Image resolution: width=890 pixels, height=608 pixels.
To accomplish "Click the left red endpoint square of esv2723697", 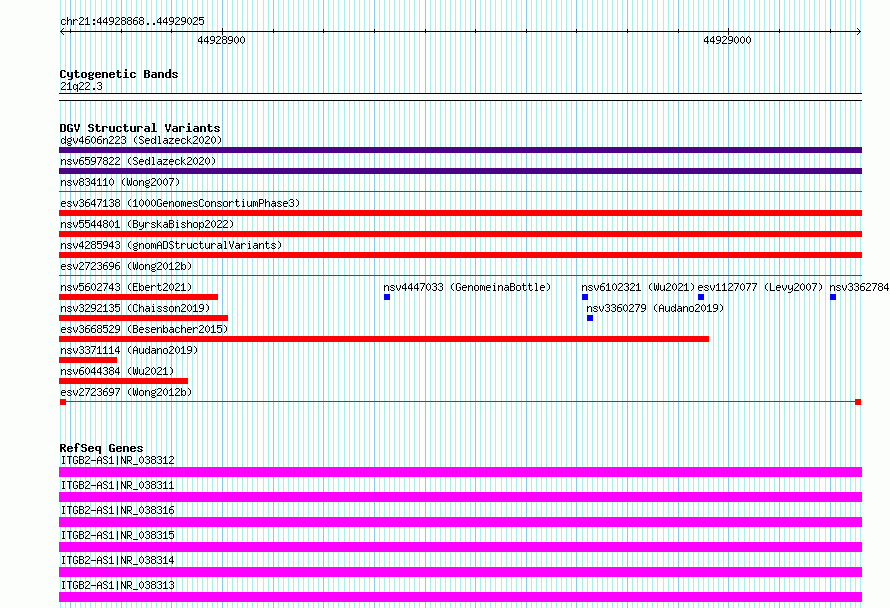I will [63, 402].
